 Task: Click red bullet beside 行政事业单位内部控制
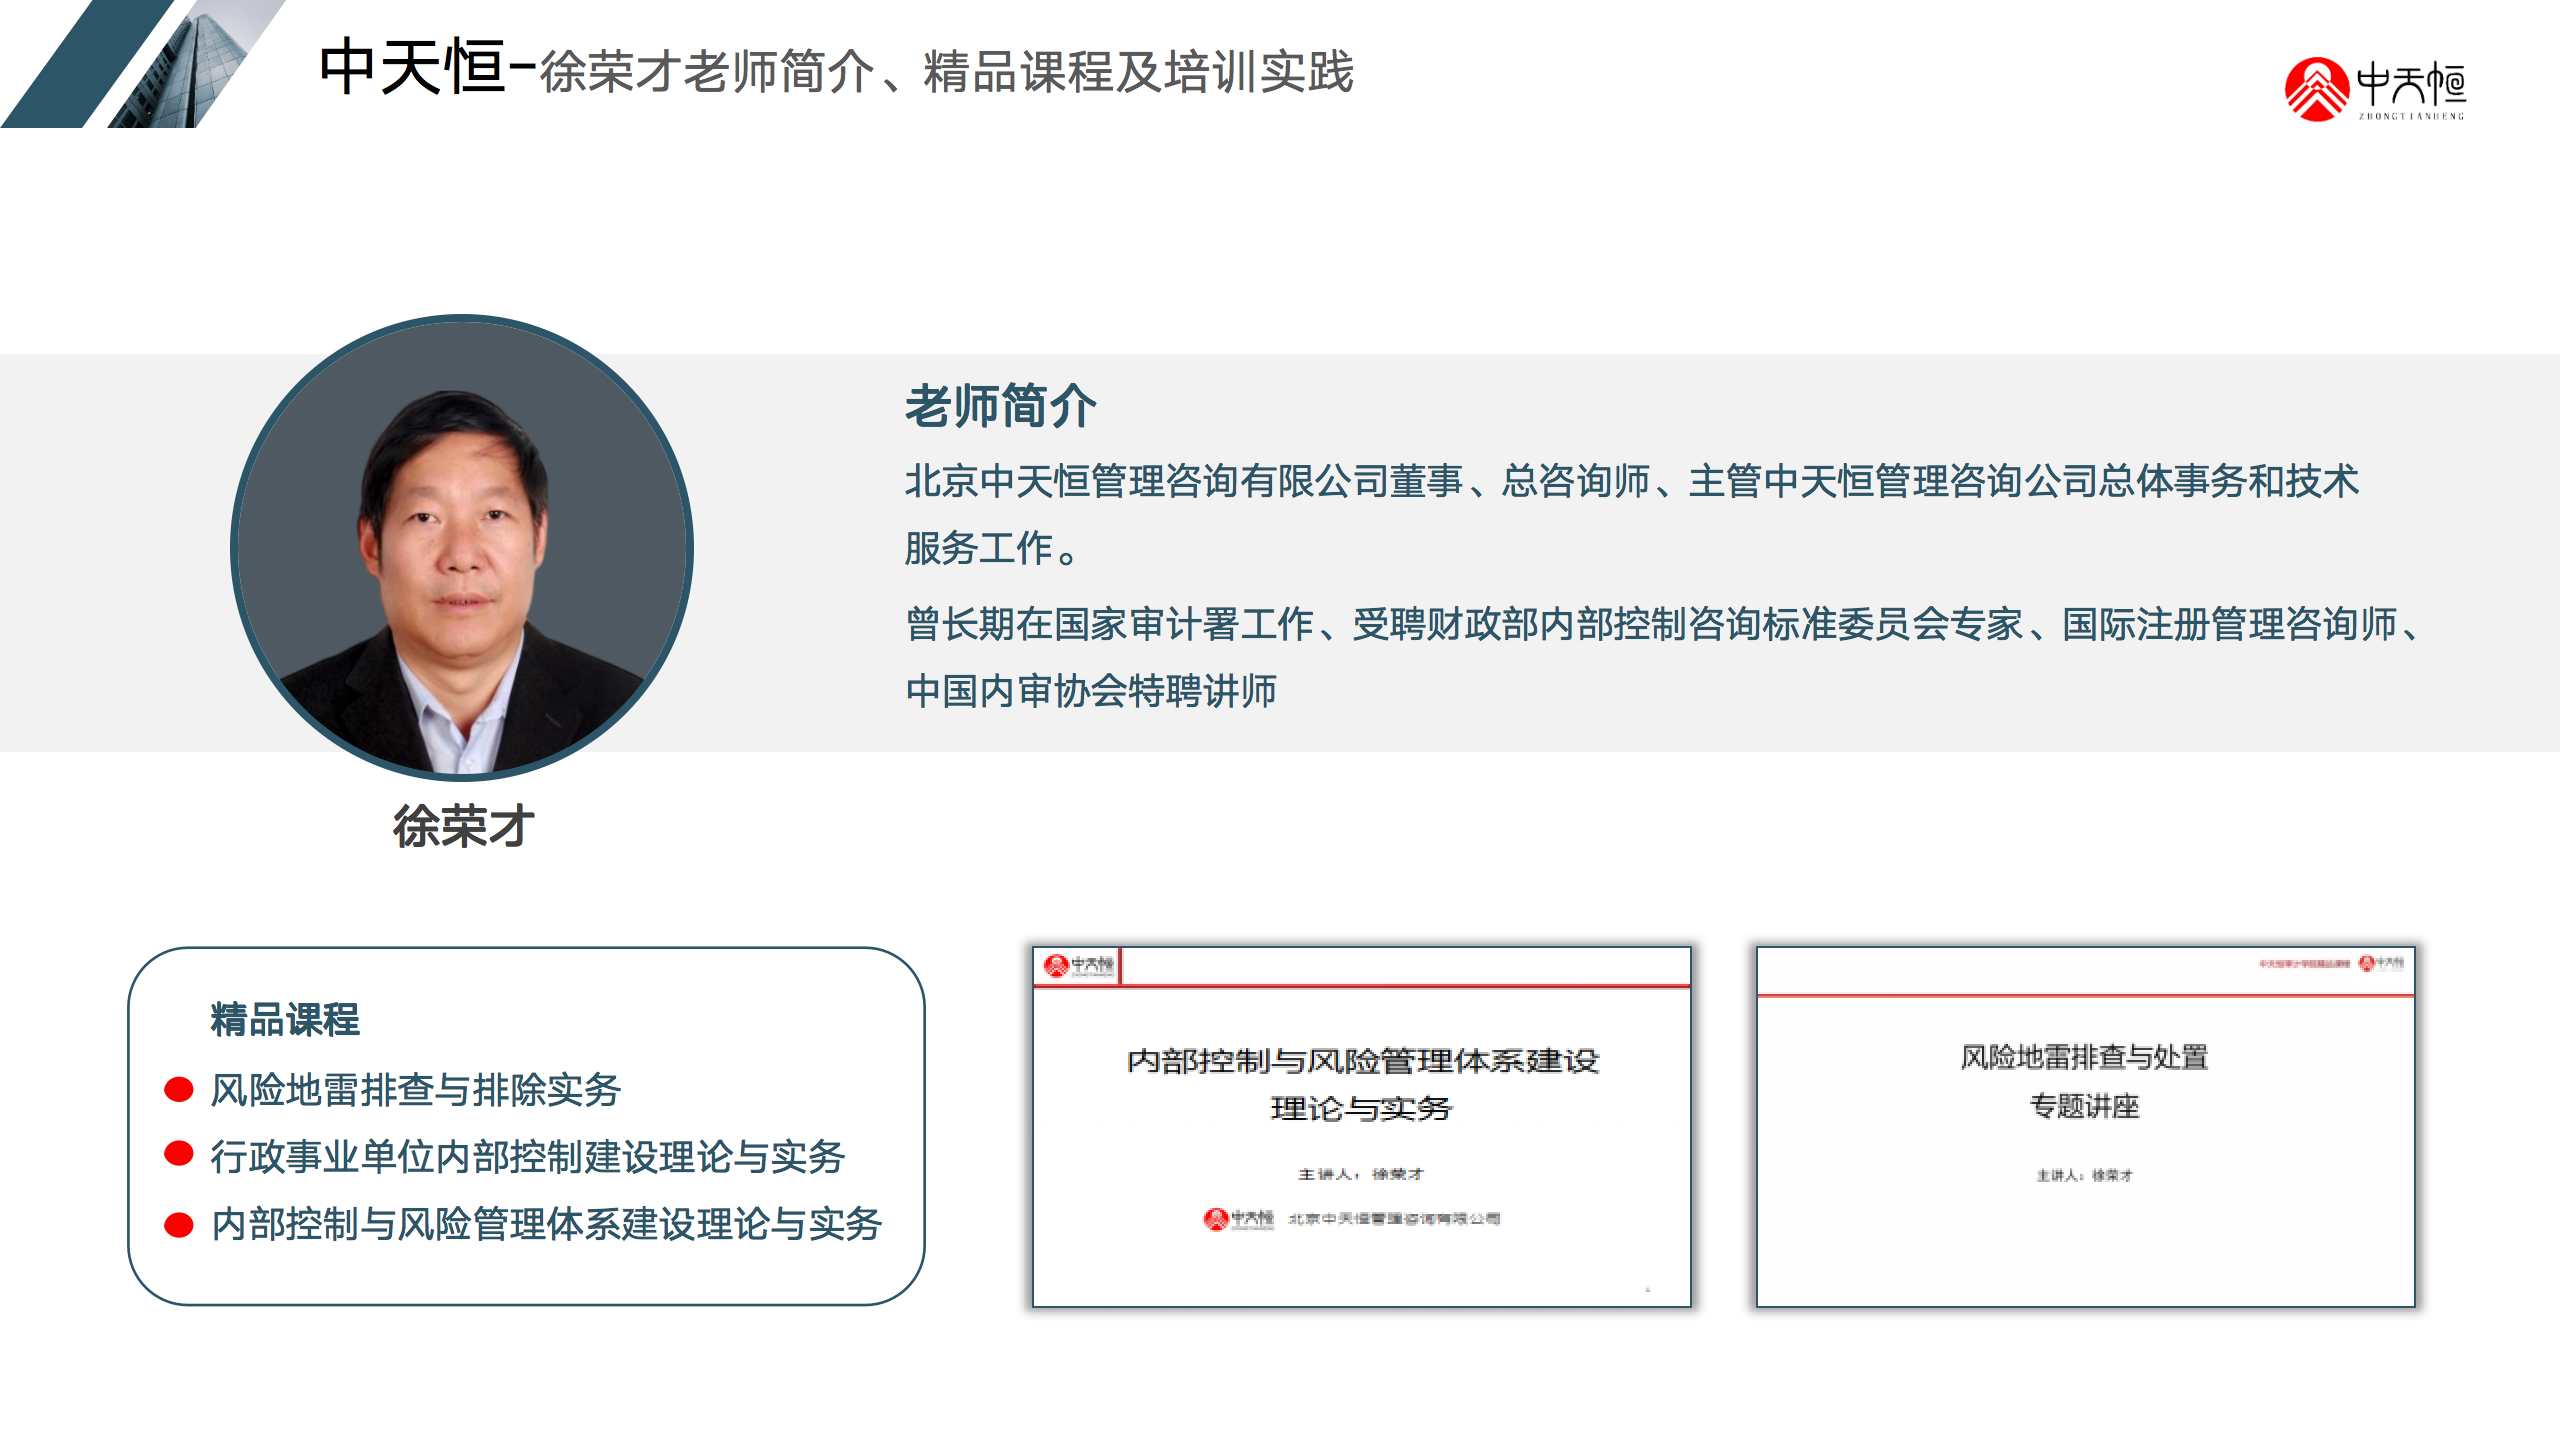pos(179,1155)
